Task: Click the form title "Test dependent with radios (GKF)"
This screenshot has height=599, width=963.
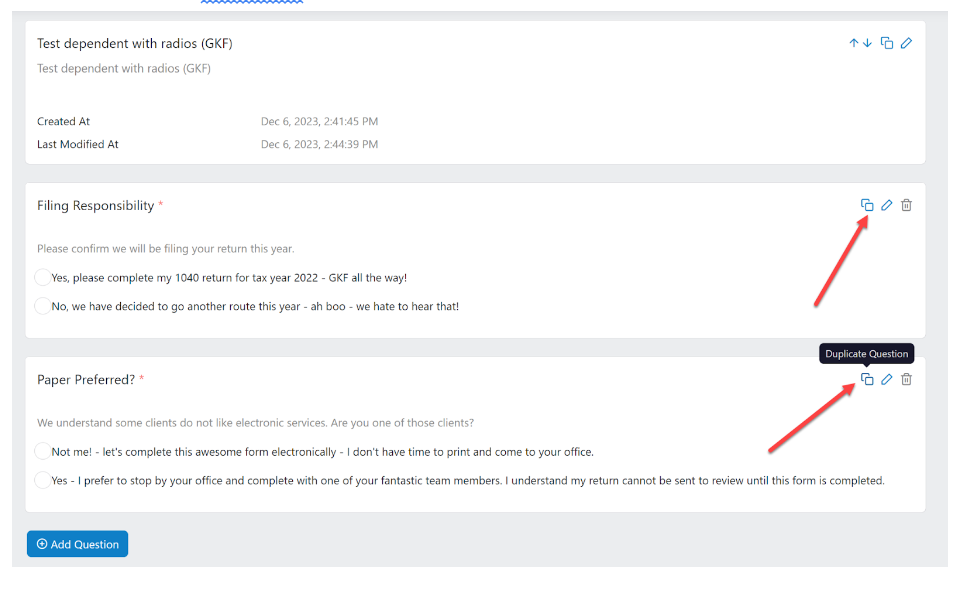Action: [135, 44]
